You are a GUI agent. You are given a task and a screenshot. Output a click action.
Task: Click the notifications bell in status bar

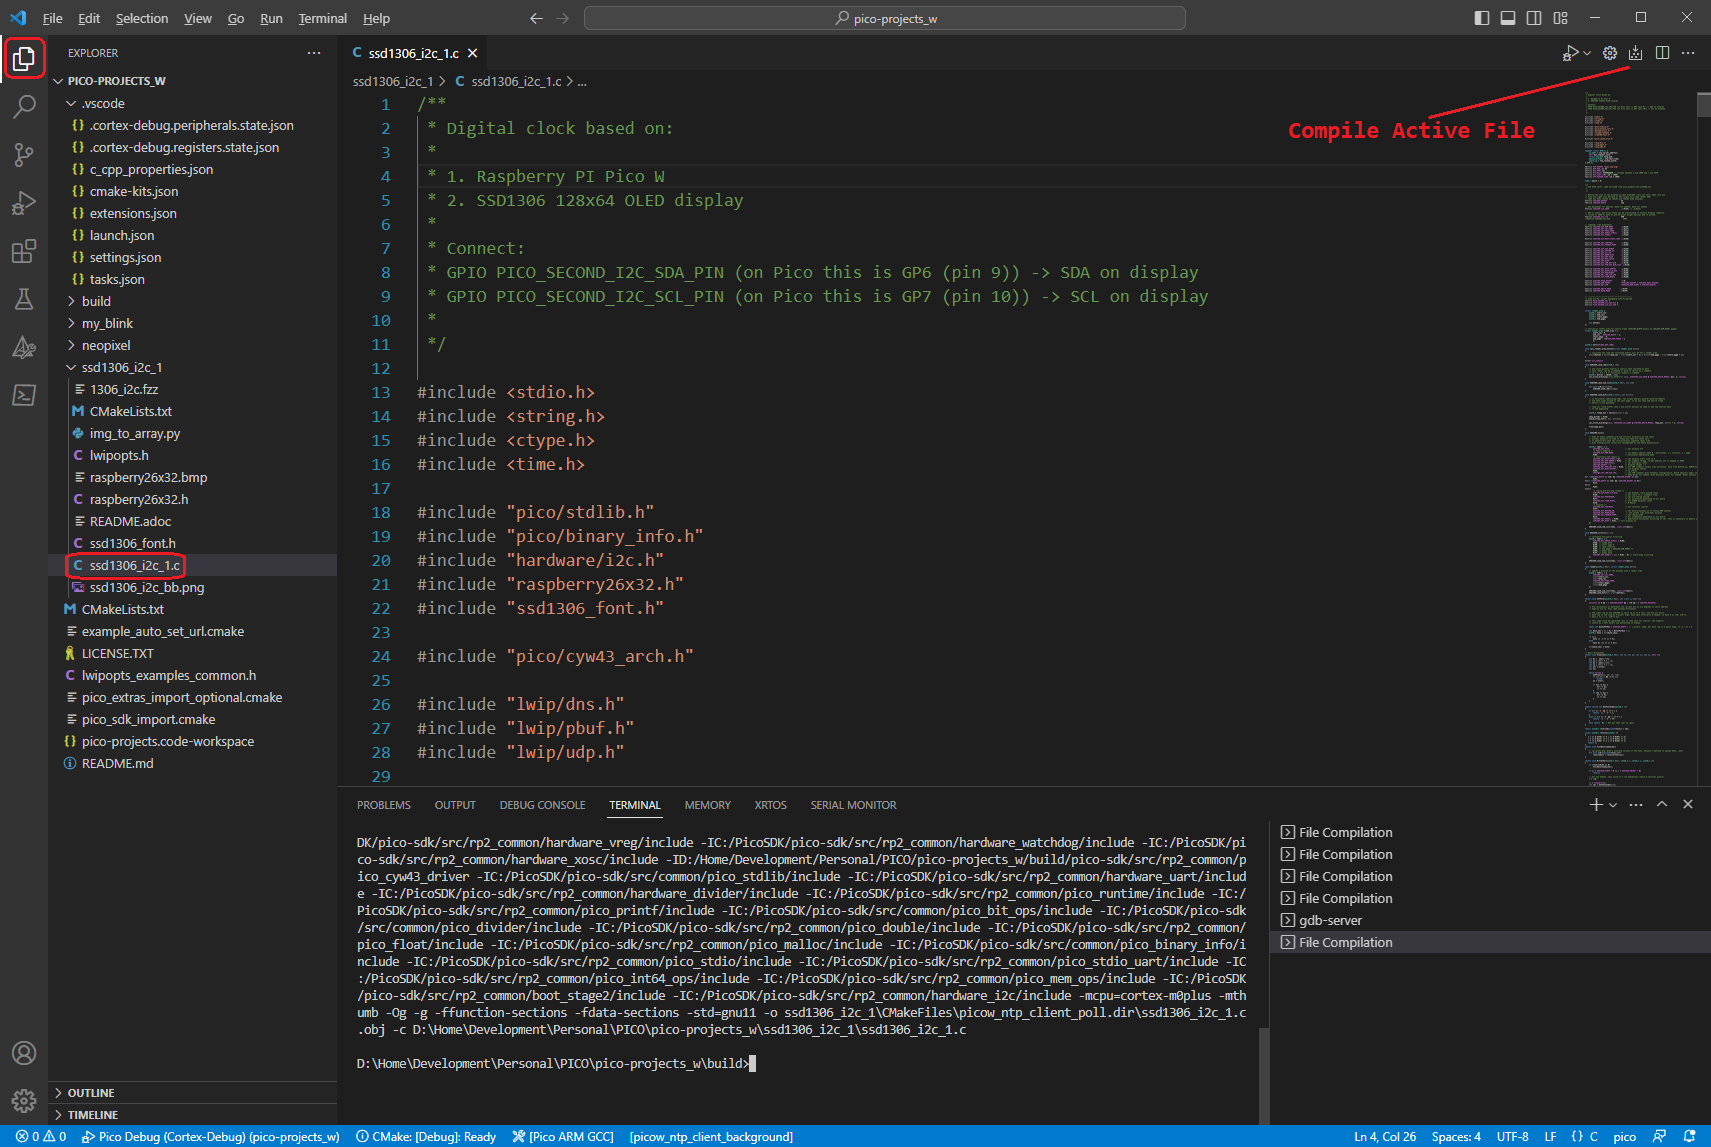pos(1690,1136)
